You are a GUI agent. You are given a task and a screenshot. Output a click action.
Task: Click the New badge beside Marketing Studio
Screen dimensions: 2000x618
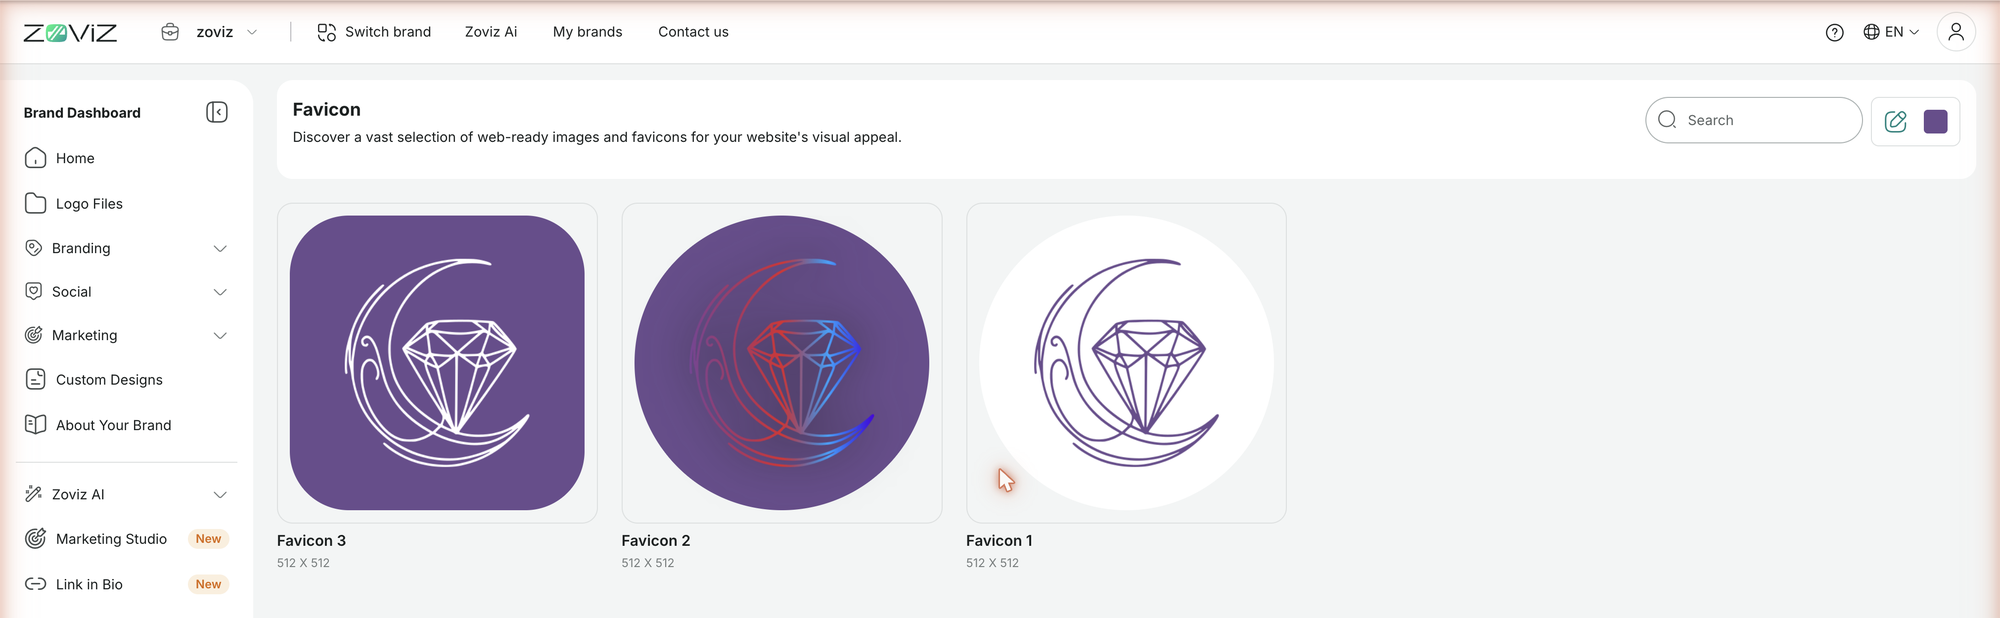tap(208, 539)
